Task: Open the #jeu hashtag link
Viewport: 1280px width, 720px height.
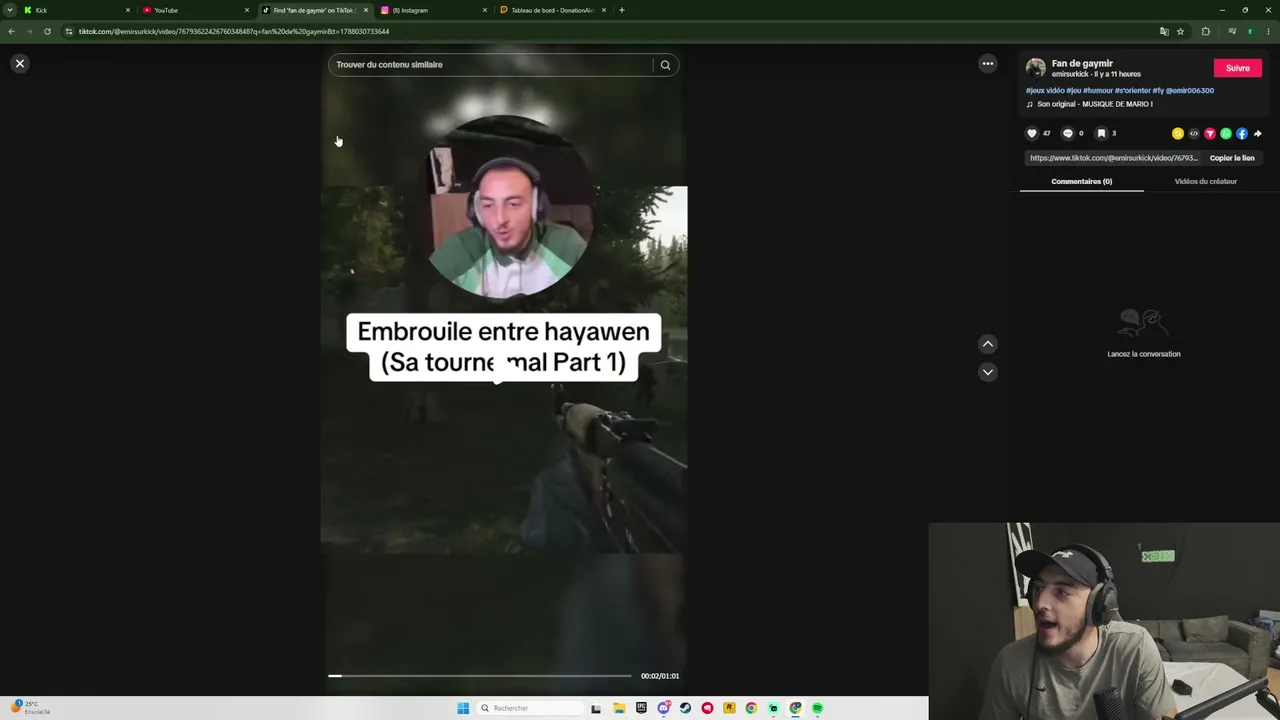Action: 1073,90
